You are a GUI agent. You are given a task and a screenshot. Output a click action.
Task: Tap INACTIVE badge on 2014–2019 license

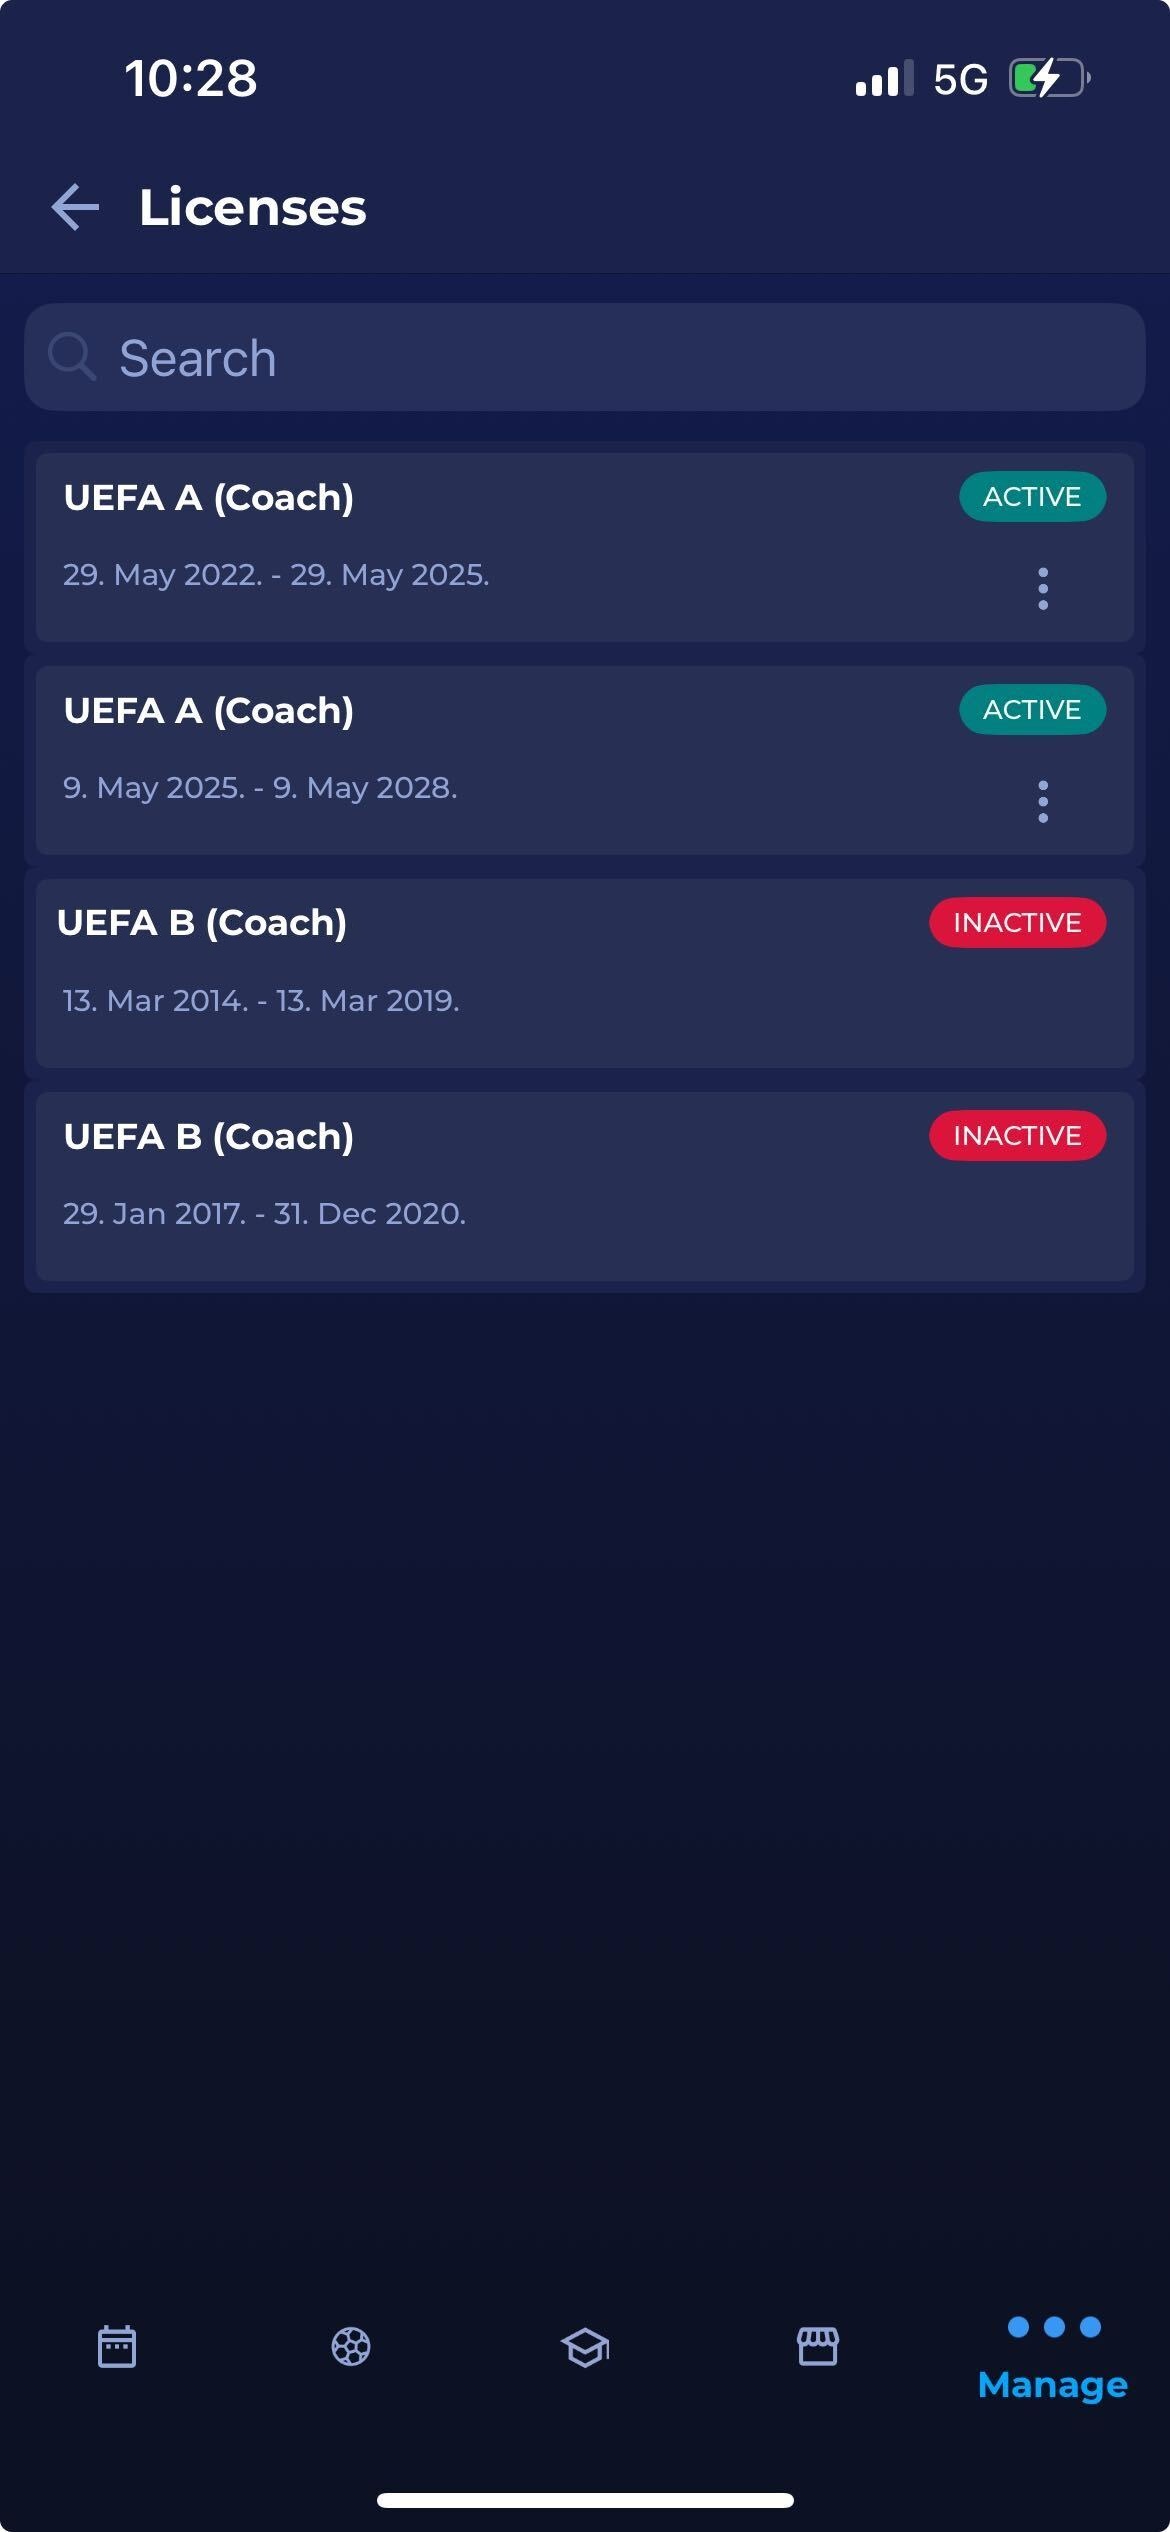coord(1017,922)
